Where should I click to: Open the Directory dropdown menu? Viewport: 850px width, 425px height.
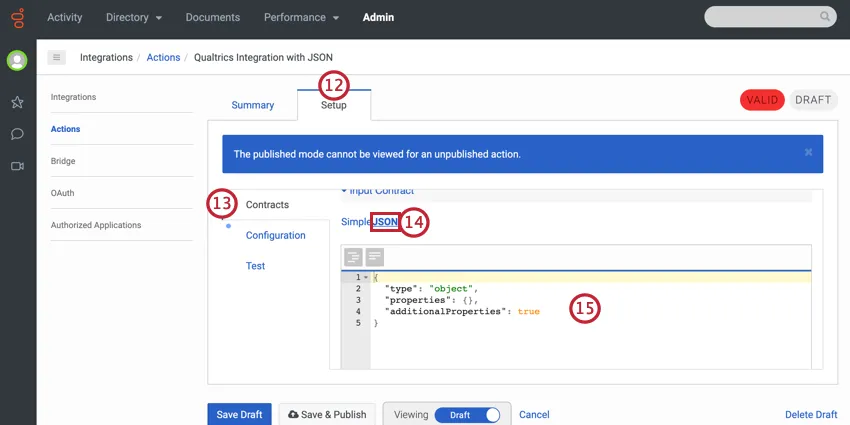(x=133, y=18)
